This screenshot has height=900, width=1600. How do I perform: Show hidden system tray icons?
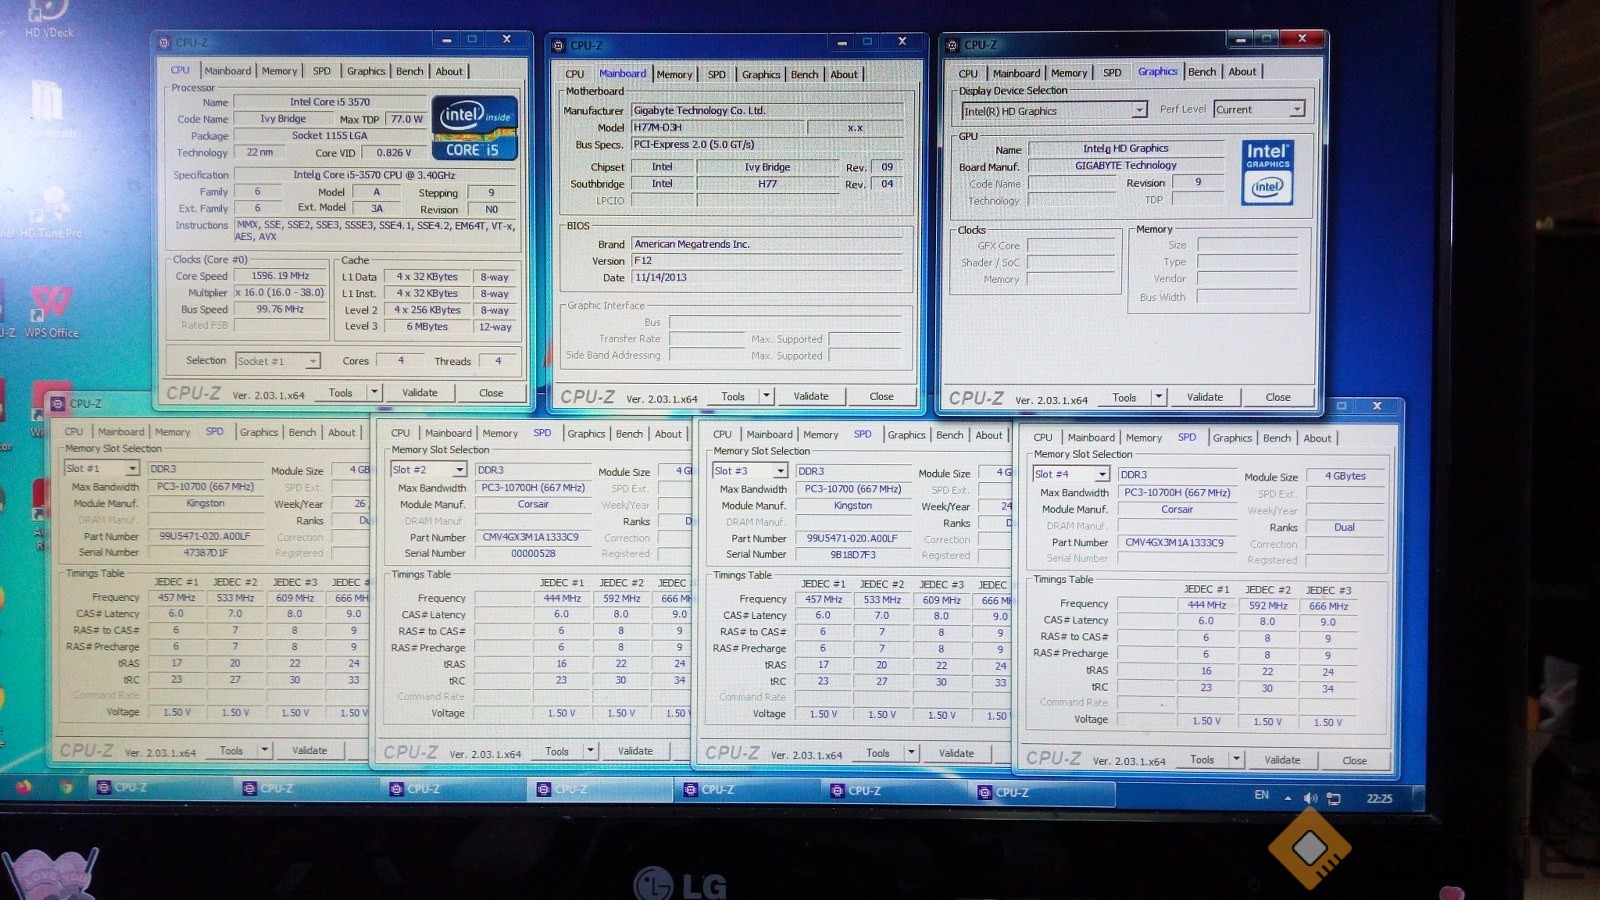1288,798
